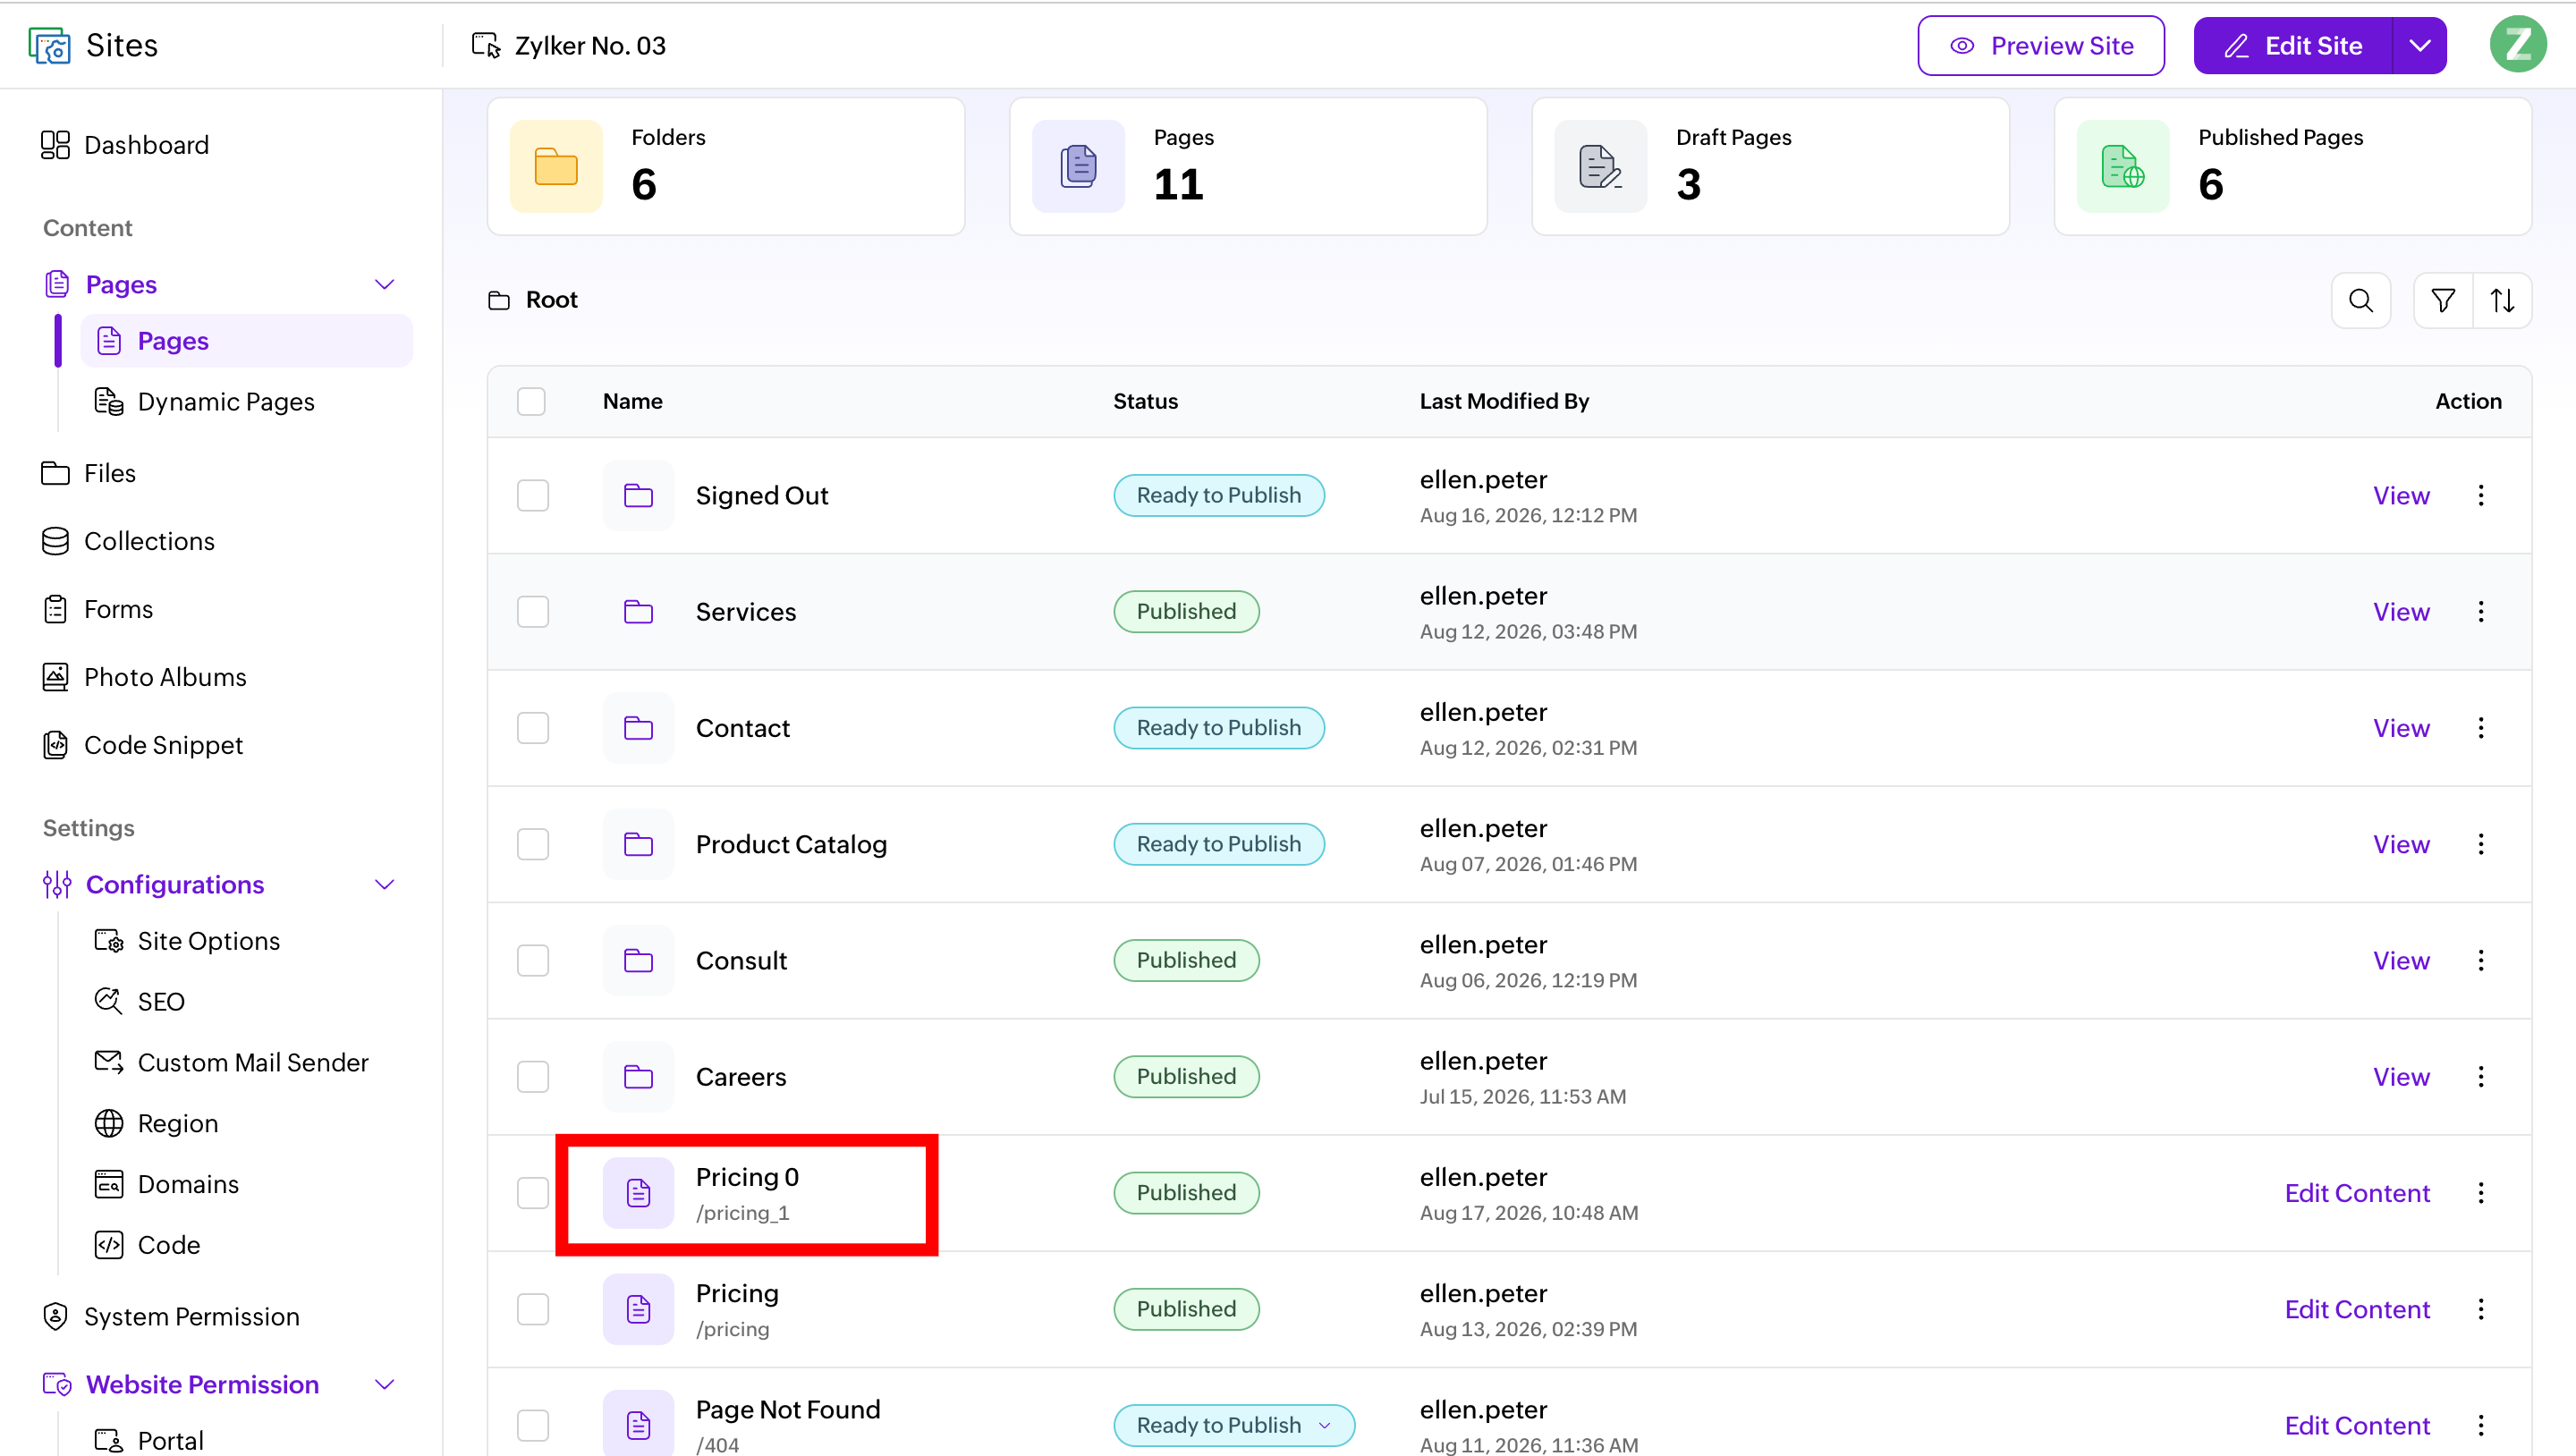This screenshot has height=1456, width=2576.
Task: Open the three-dot menu for Pricing 0
Action: click(2480, 1192)
